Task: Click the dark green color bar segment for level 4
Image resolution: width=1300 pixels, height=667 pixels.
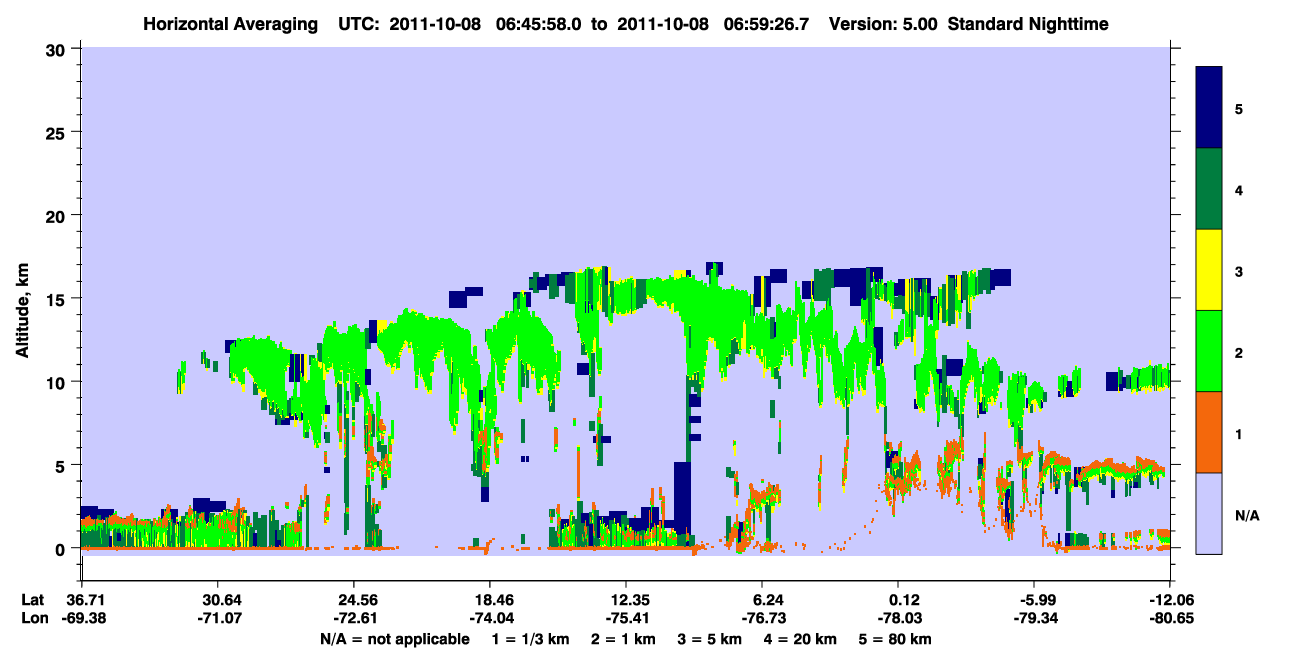Action: point(1210,189)
